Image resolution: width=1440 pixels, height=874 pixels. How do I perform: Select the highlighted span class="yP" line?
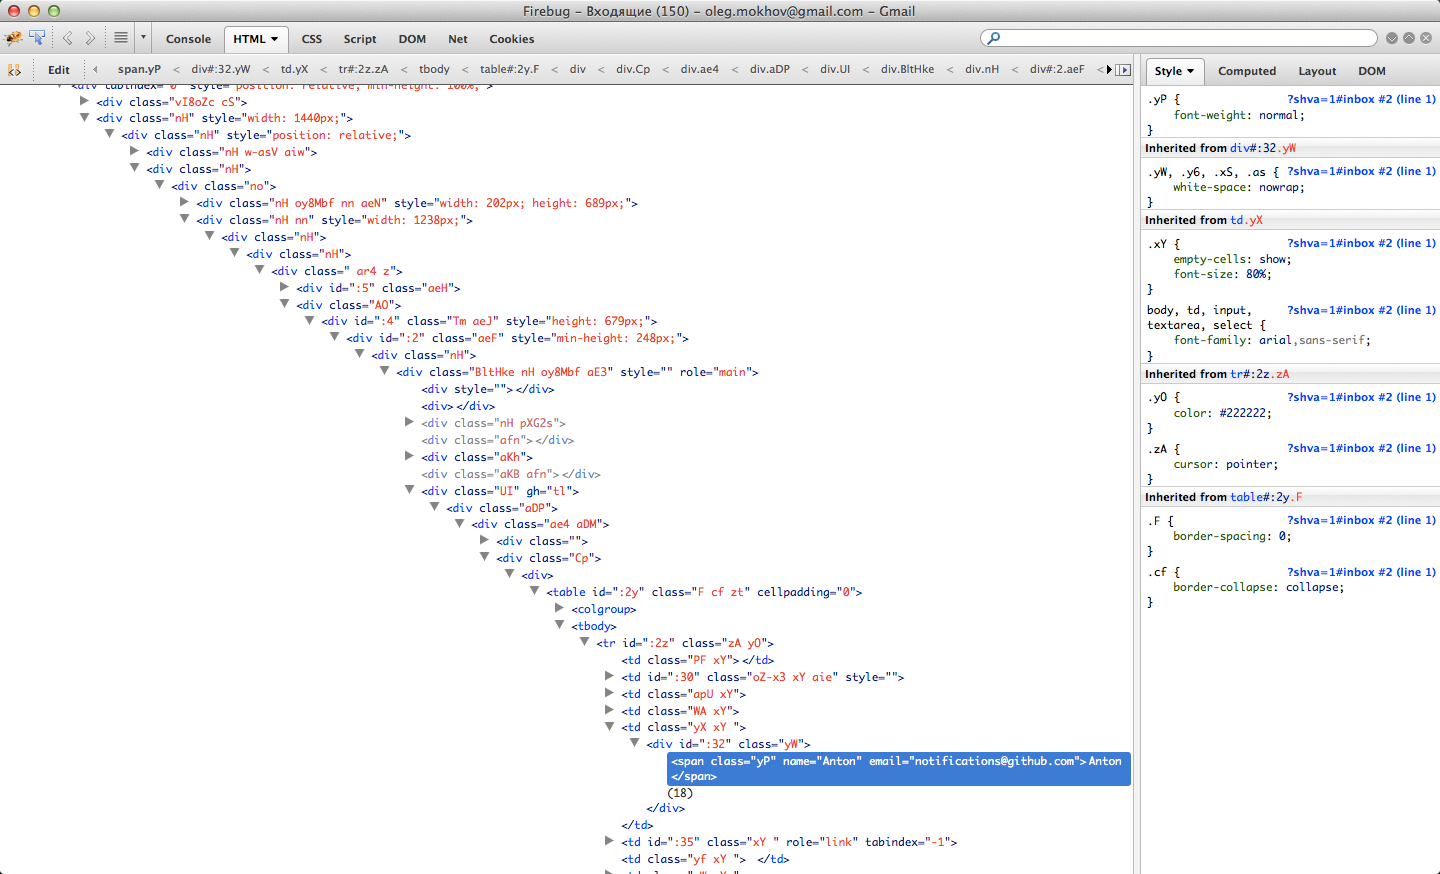pyautogui.click(x=899, y=768)
